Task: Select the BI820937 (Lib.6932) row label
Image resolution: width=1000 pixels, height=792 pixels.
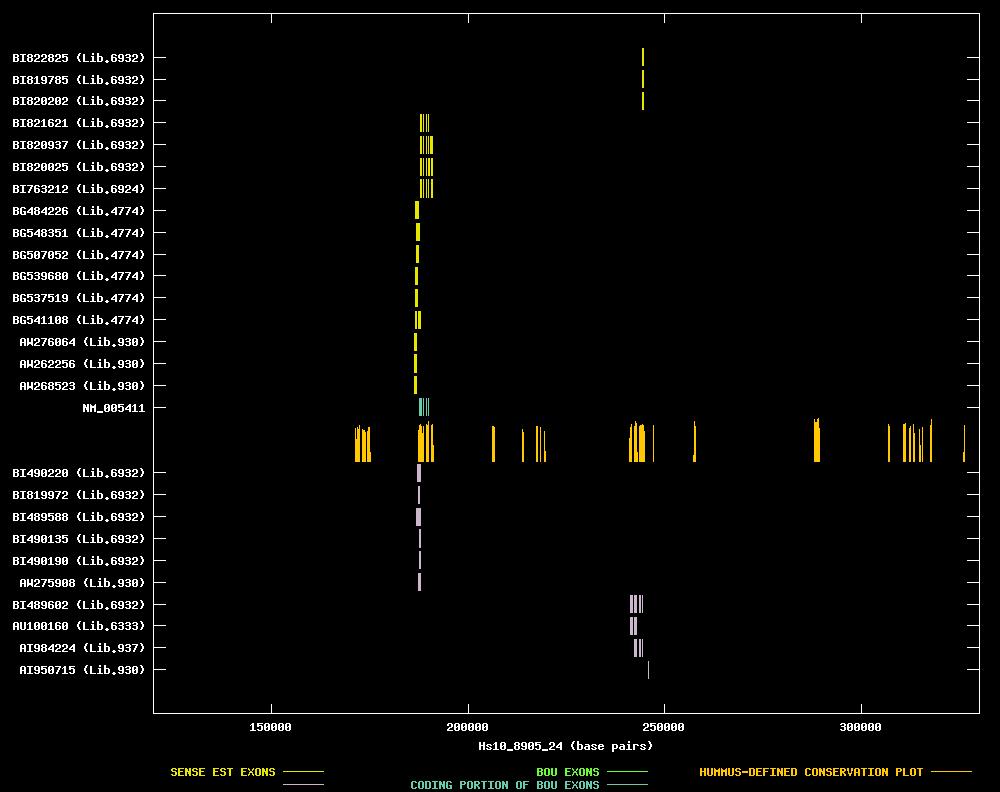Action: [x=78, y=145]
